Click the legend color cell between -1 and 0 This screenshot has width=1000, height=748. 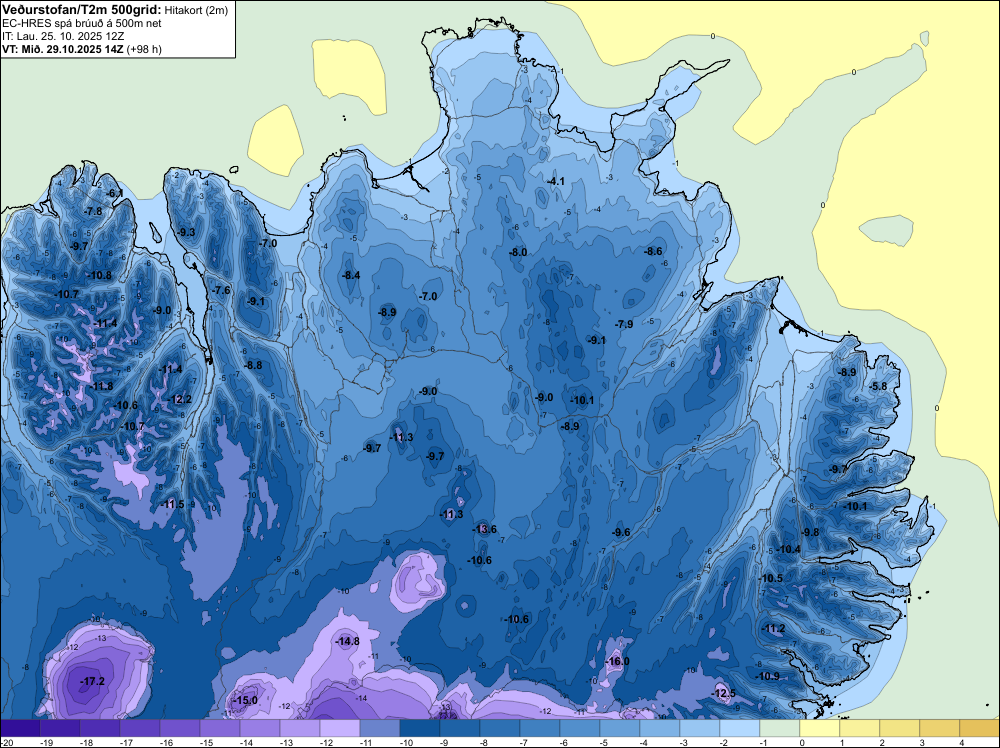[x=779, y=729]
